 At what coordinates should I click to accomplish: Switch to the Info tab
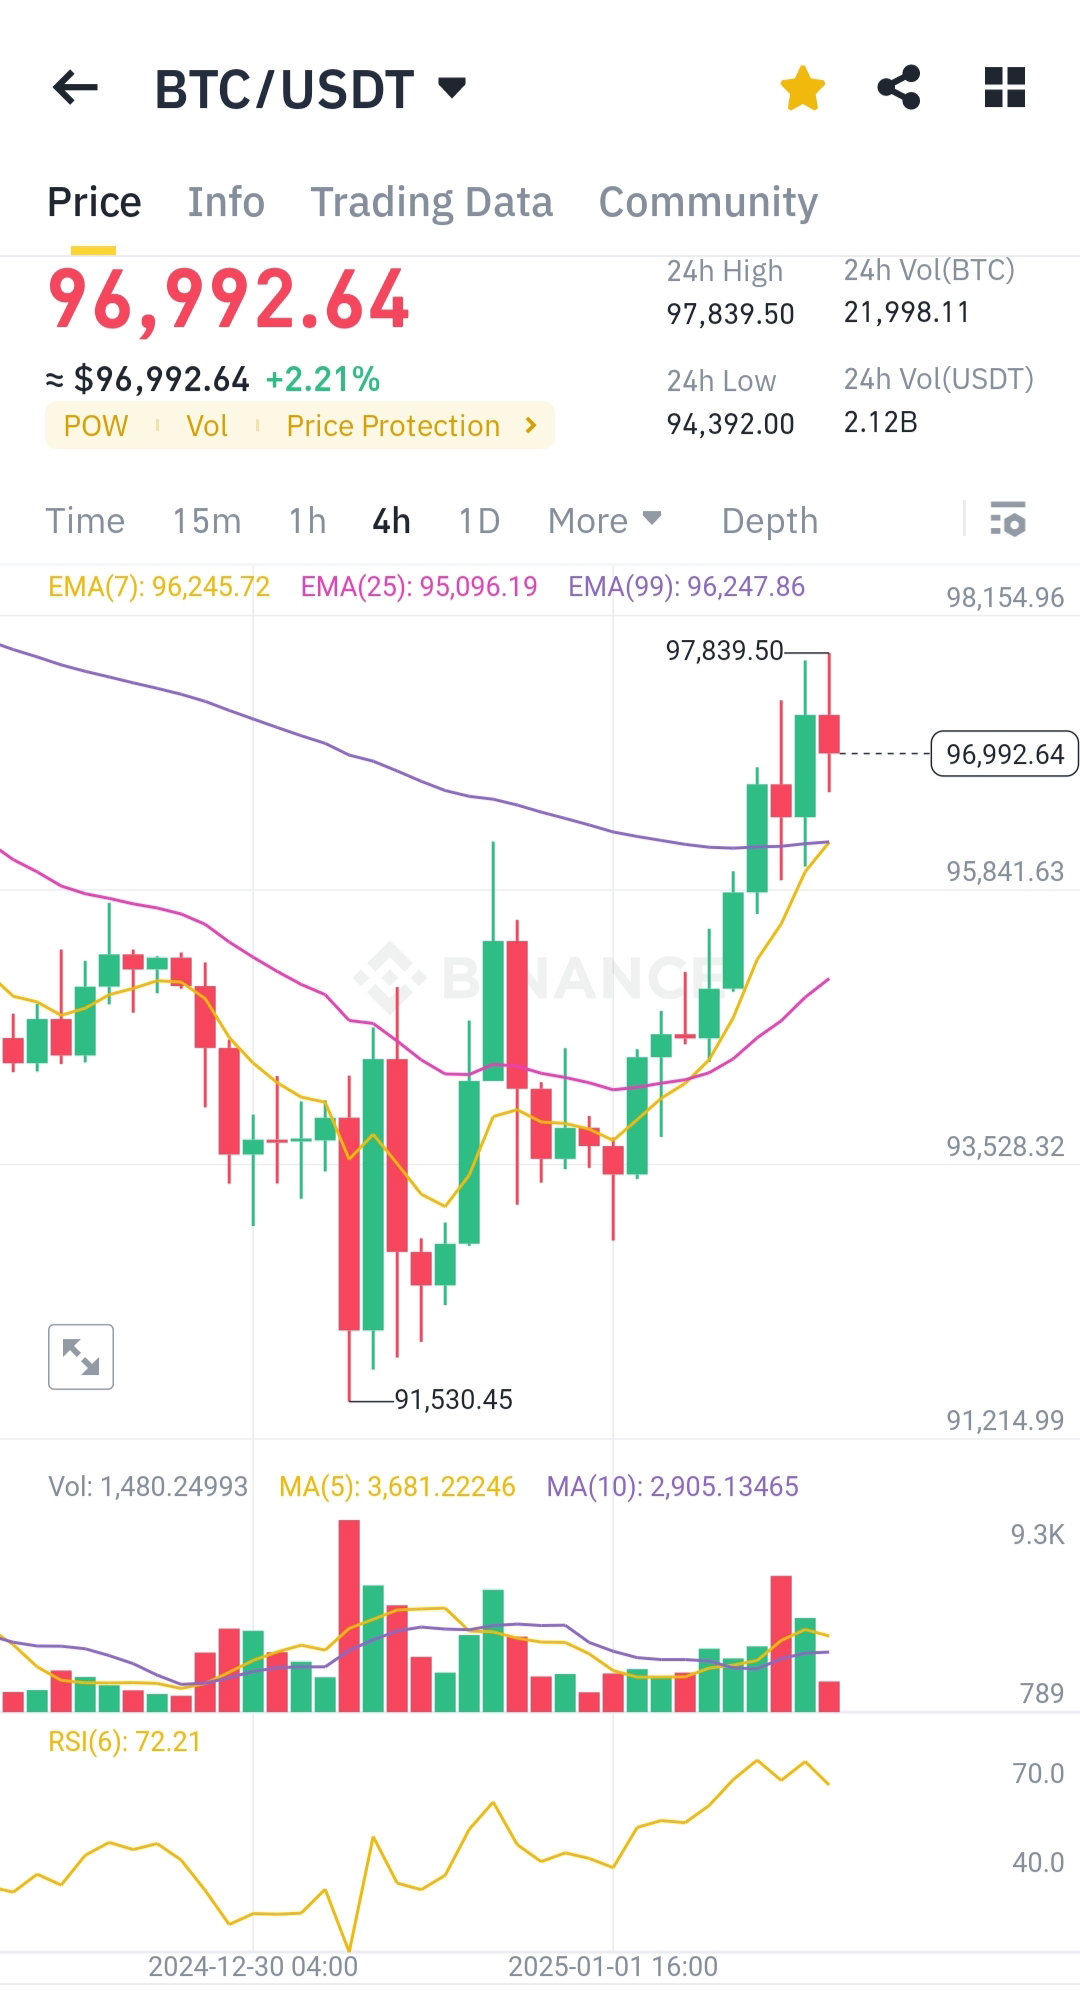click(x=226, y=202)
